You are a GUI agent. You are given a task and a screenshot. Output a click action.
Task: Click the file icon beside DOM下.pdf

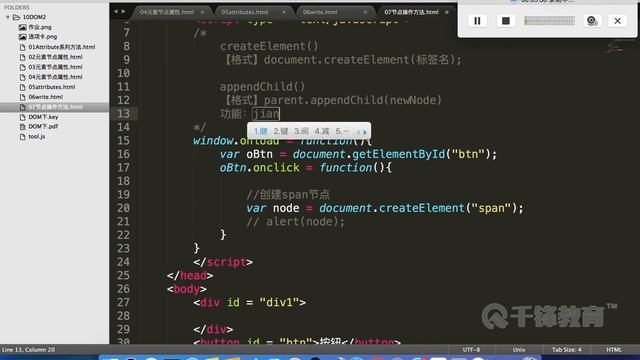click(22, 127)
